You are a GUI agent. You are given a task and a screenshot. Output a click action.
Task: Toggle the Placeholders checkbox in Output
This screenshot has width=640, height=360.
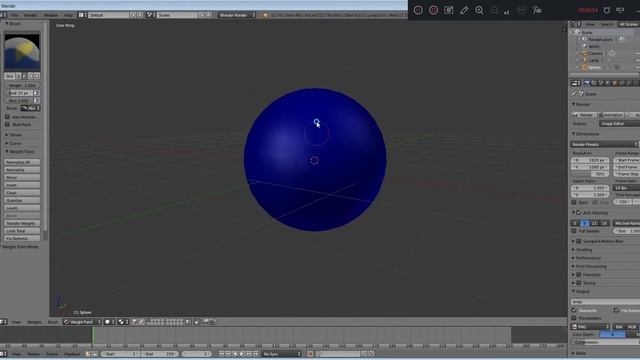[574, 318]
